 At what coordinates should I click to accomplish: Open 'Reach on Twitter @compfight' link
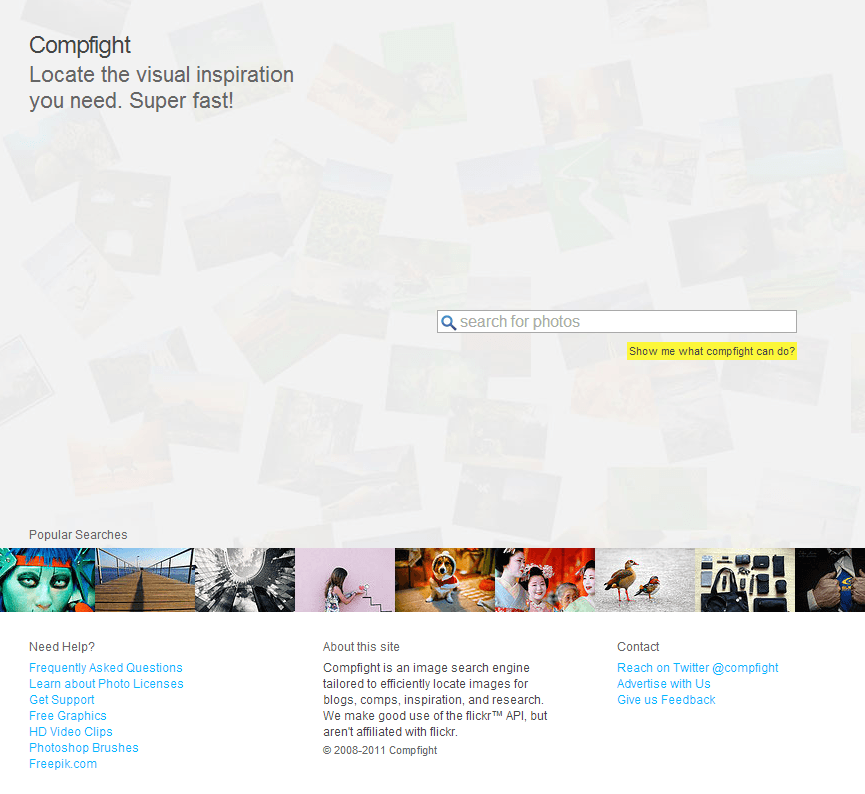698,668
